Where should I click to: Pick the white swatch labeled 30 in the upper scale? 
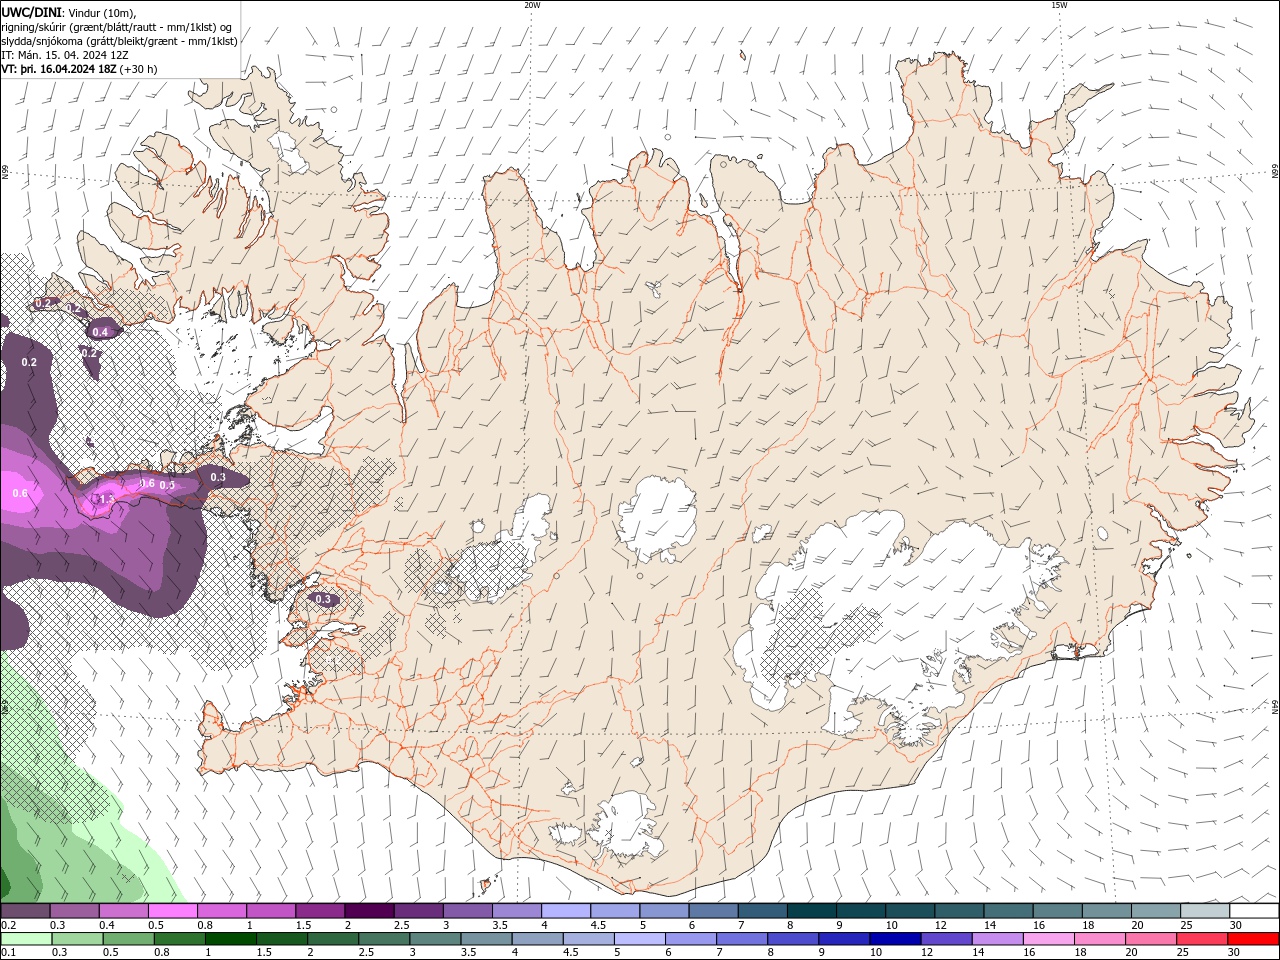pyautogui.click(x=1254, y=911)
